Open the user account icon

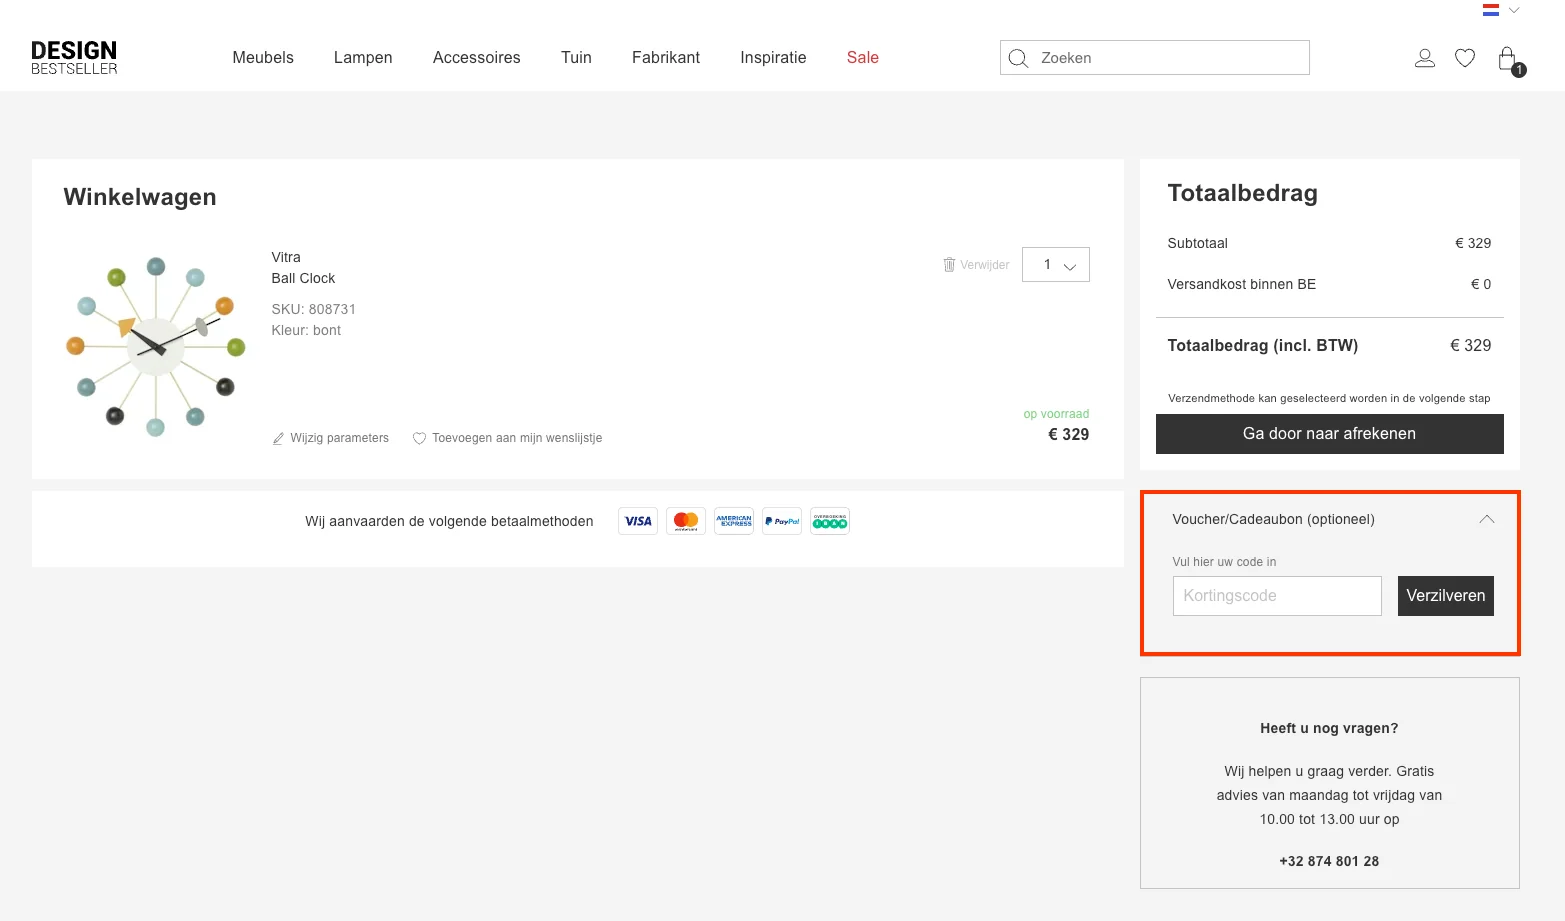coord(1425,58)
